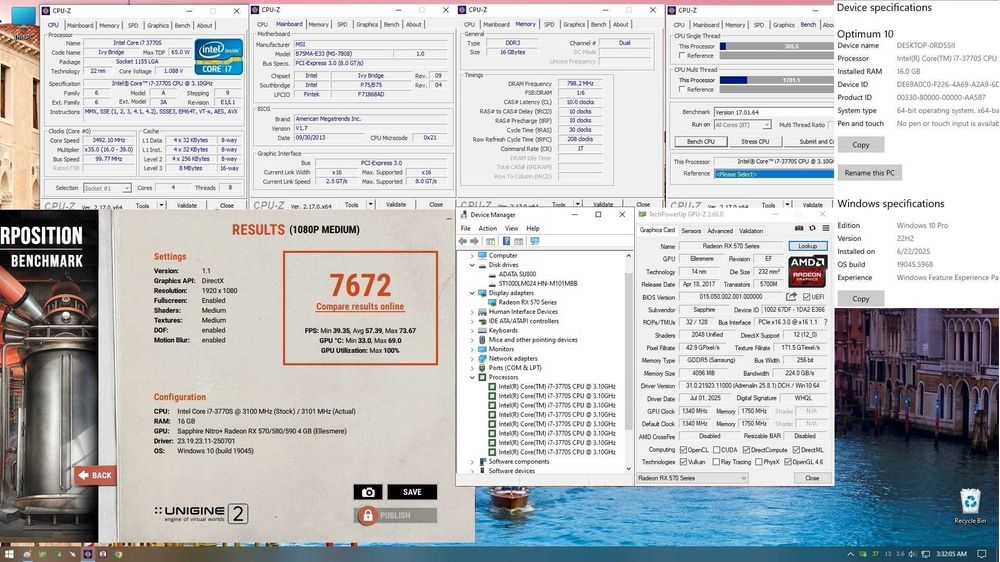The width and height of the screenshot is (1000, 562).
Task: Open the View menu in Device Manager
Action: (511, 228)
